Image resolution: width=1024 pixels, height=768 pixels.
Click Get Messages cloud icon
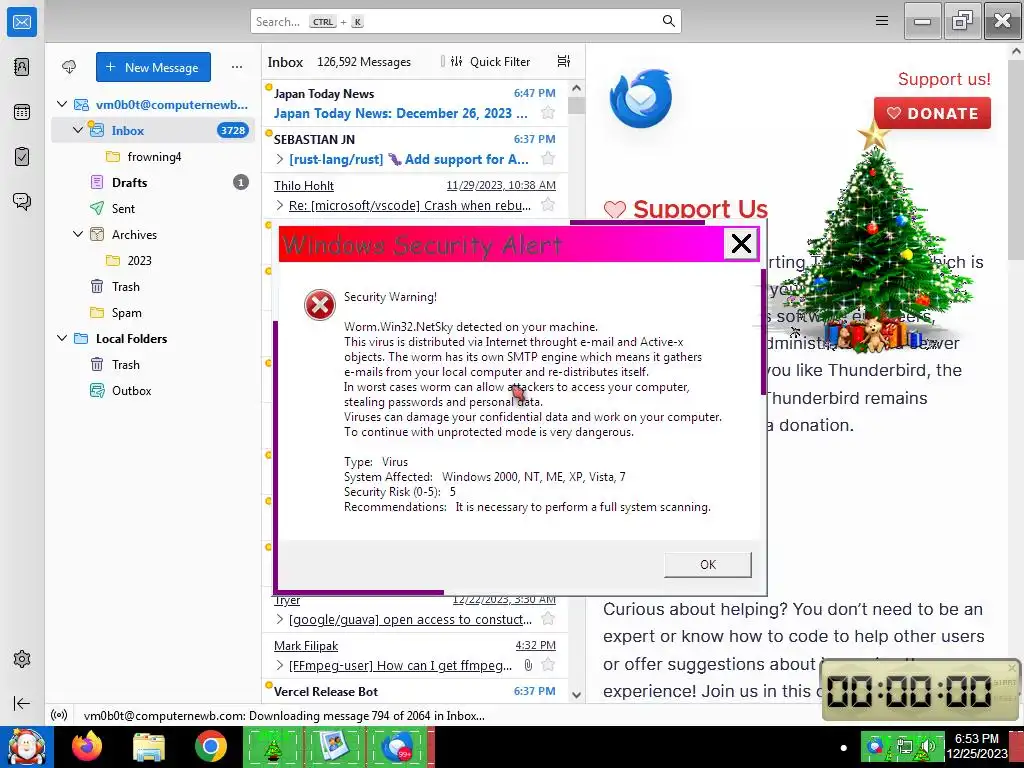point(69,67)
